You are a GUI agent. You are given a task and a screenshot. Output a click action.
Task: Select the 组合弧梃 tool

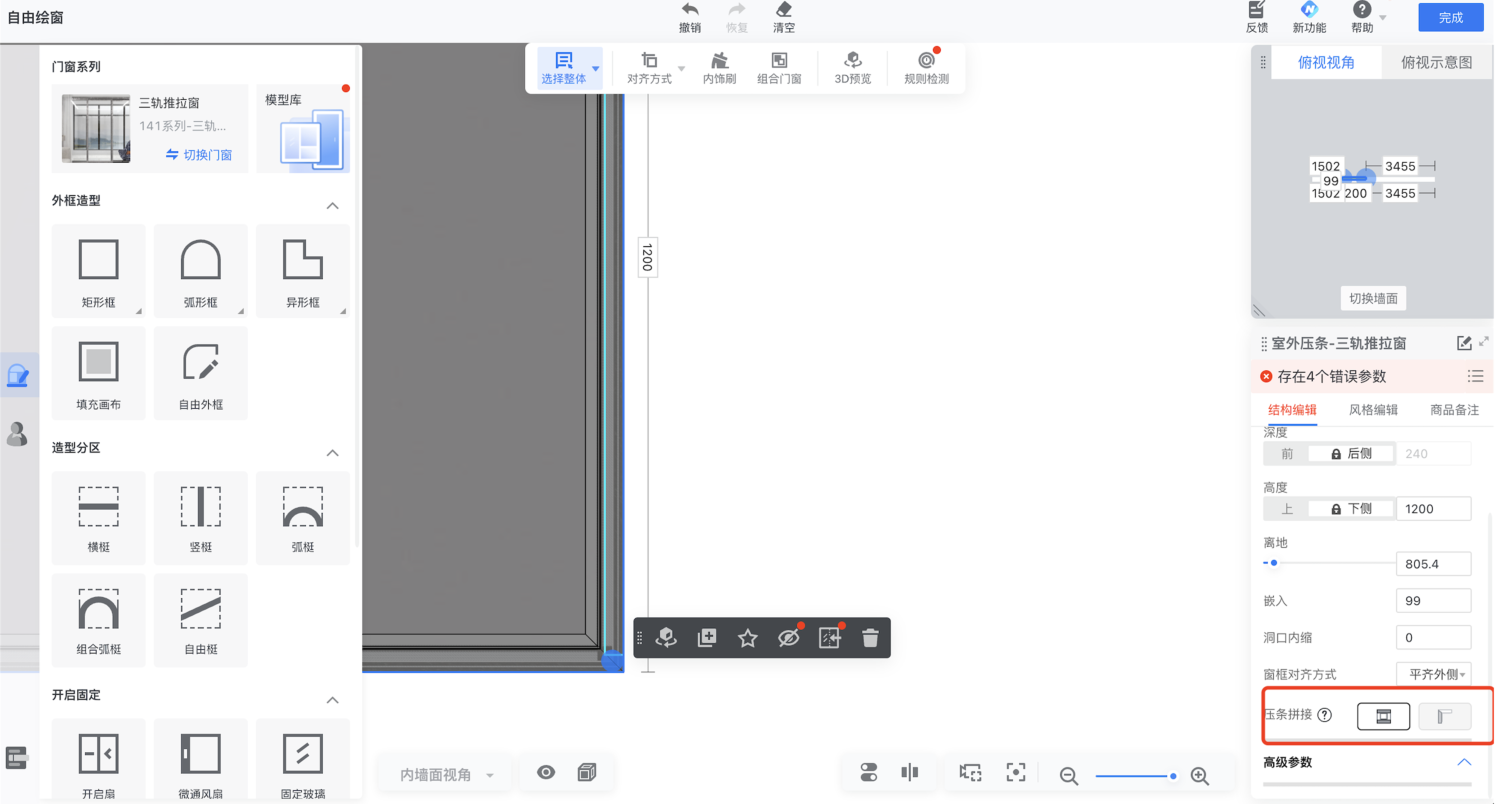point(99,620)
